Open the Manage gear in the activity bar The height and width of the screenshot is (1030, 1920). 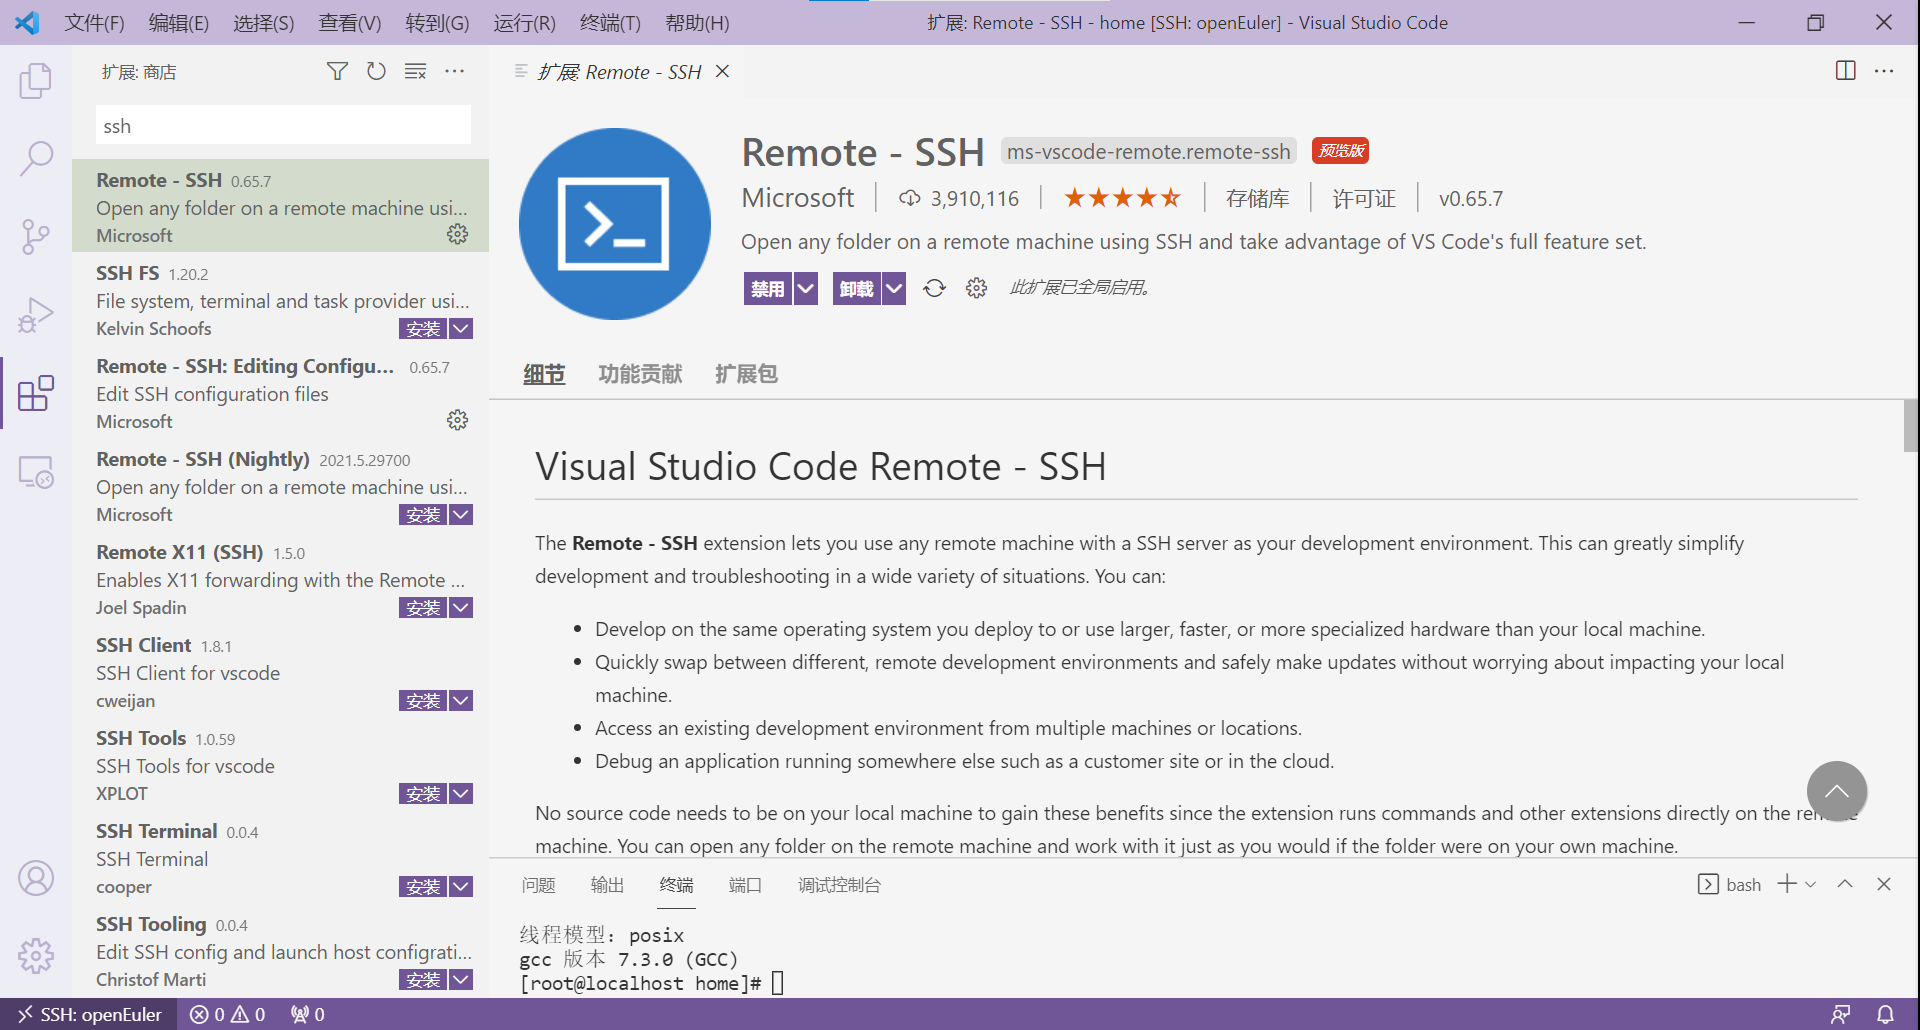point(36,955)
